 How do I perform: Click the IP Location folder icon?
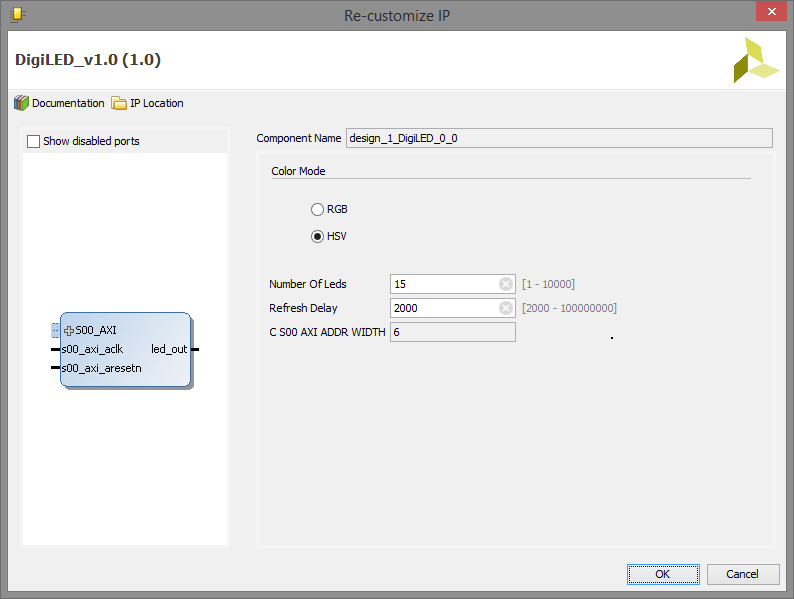119,103
